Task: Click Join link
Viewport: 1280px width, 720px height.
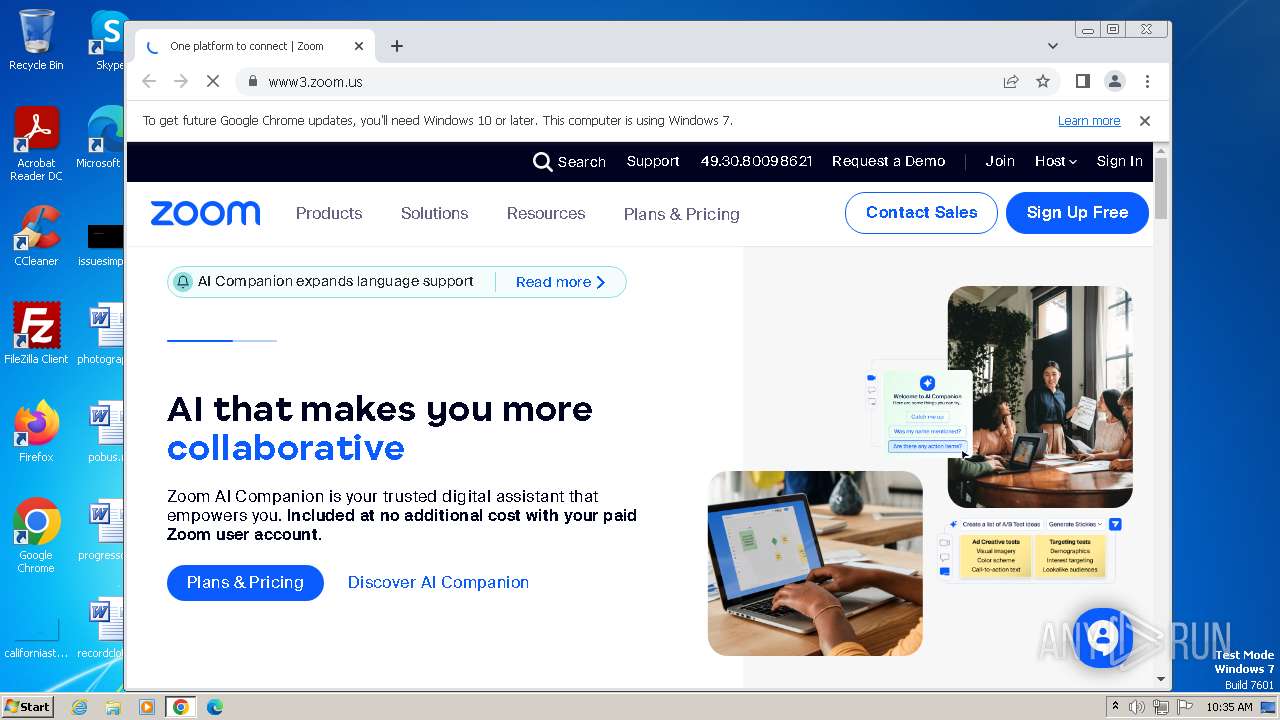Action: click(x=1000, y=161)
